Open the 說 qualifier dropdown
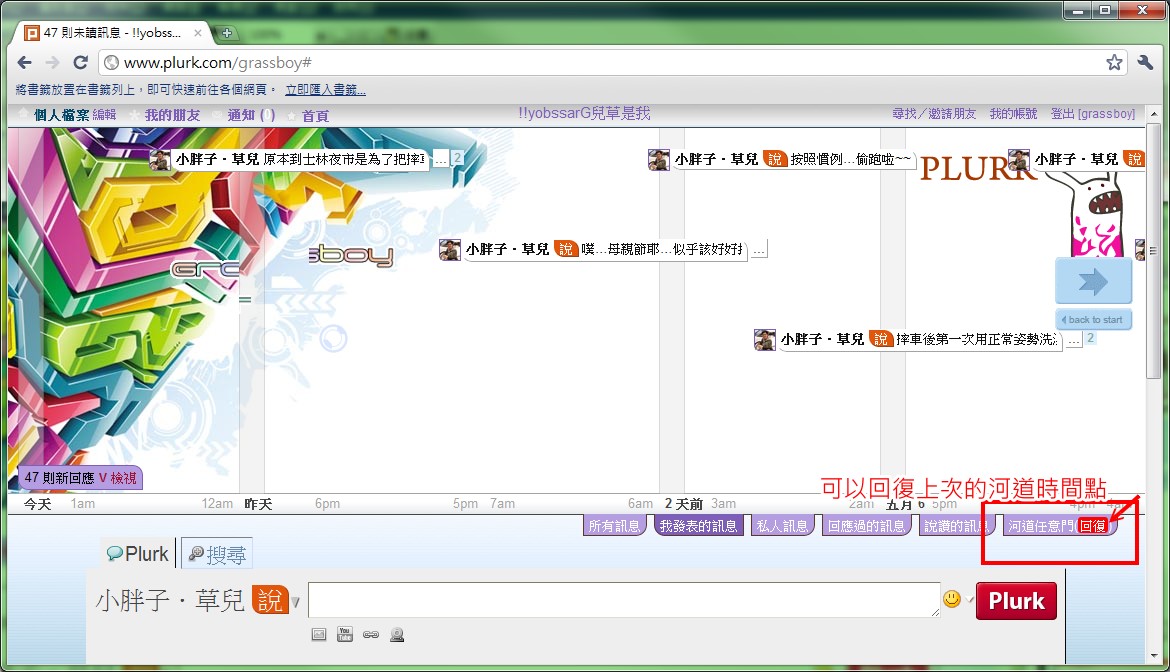This screenshot has height=672, width=1170. 275,600
